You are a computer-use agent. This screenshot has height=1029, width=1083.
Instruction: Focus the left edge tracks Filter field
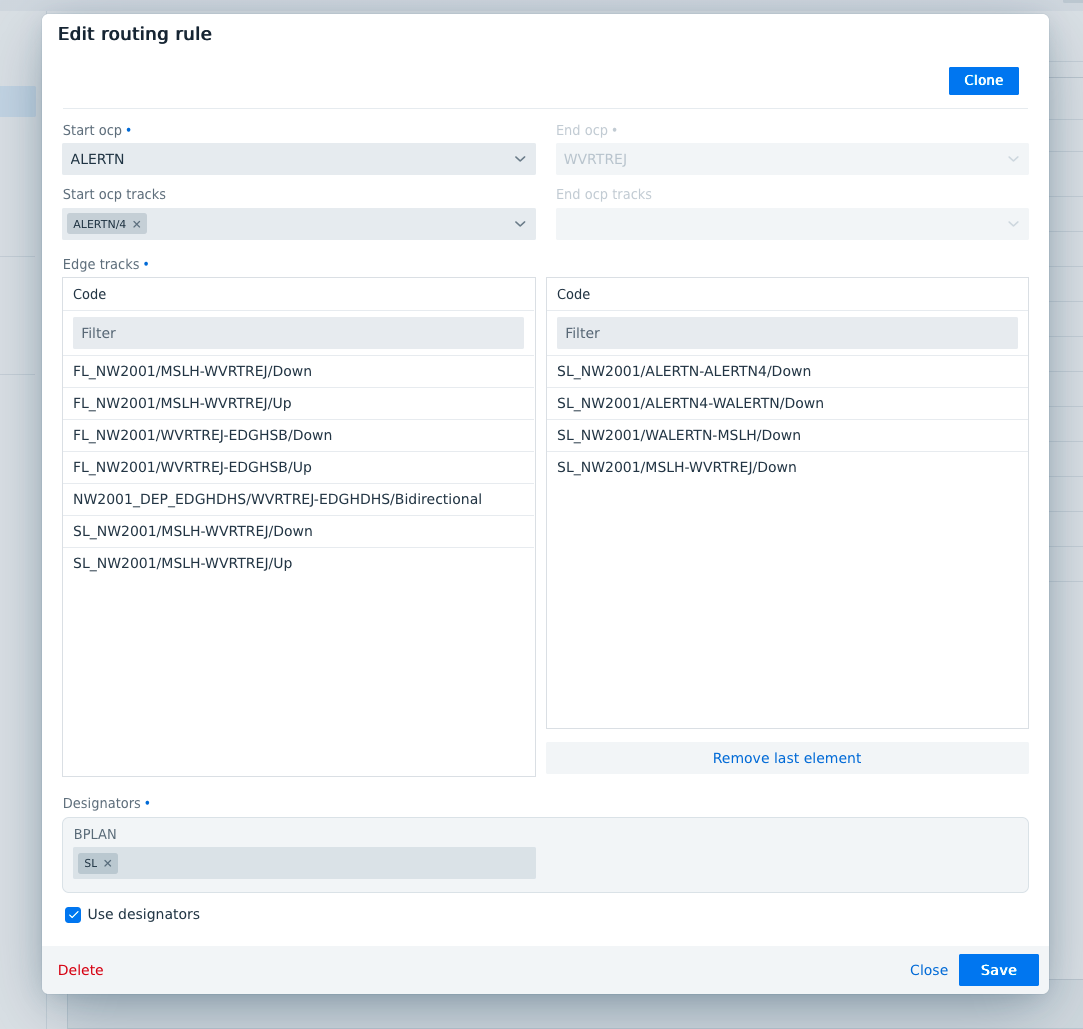click(x=298, y=333)
